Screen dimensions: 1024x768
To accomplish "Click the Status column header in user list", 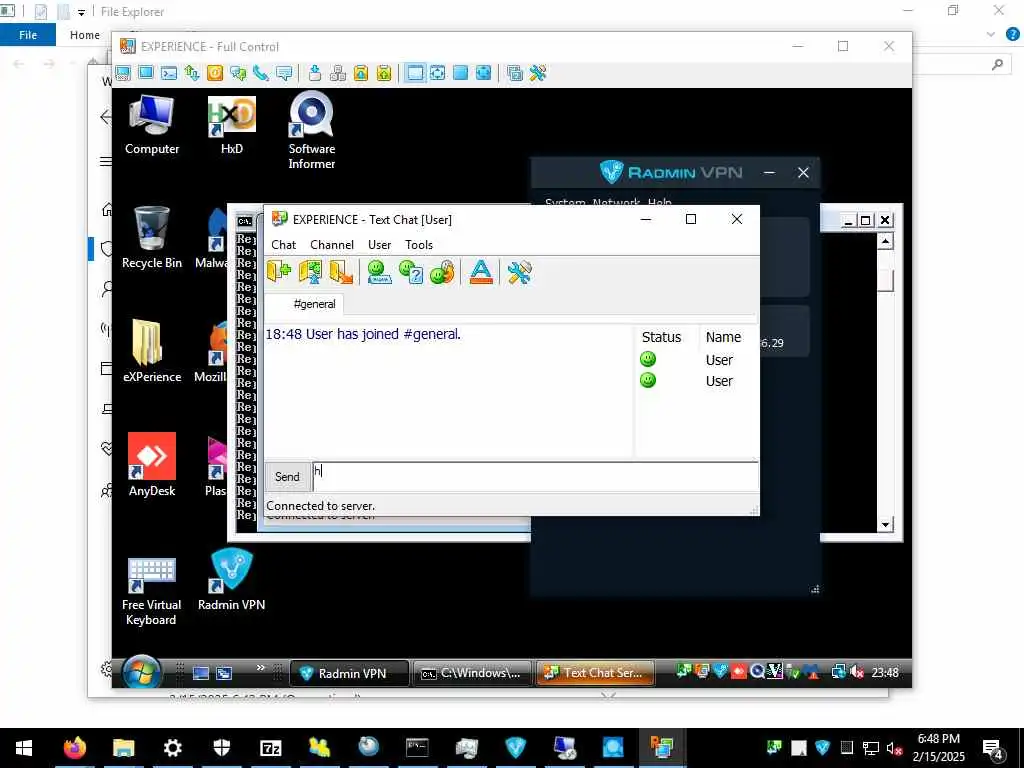I will coord(667,337).
